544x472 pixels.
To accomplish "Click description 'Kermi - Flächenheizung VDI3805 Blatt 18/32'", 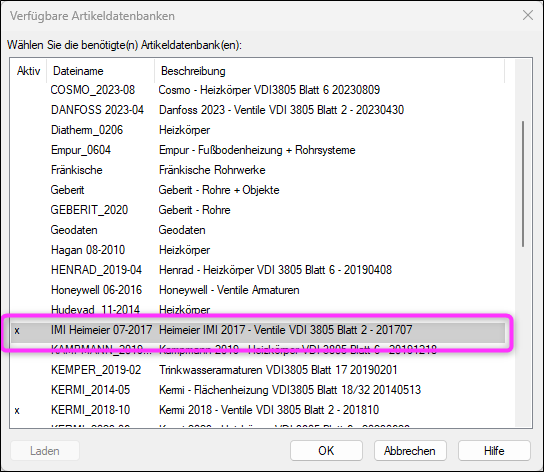I will (264, 390).
